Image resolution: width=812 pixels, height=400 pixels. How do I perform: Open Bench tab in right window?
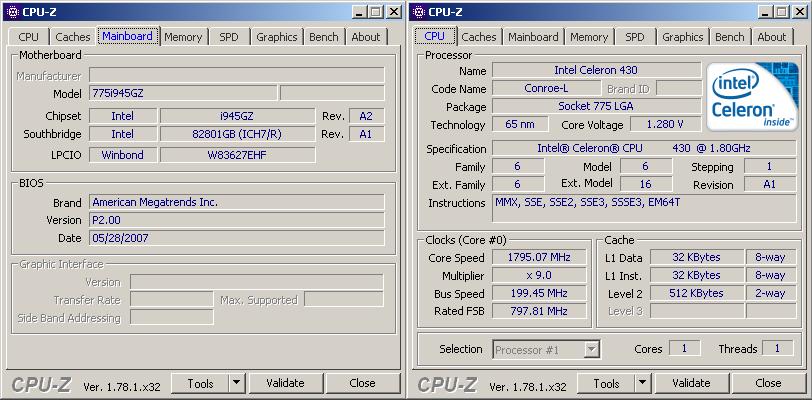pyautogui.click(x=730, y=37)
